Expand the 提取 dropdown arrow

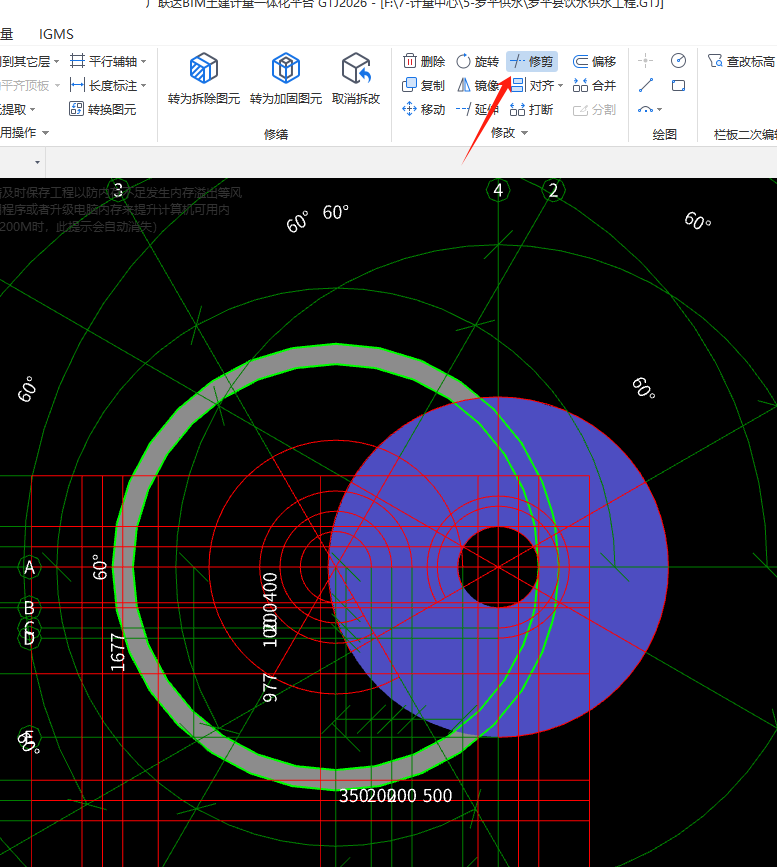pyautogui.click(x=33, y=109)
